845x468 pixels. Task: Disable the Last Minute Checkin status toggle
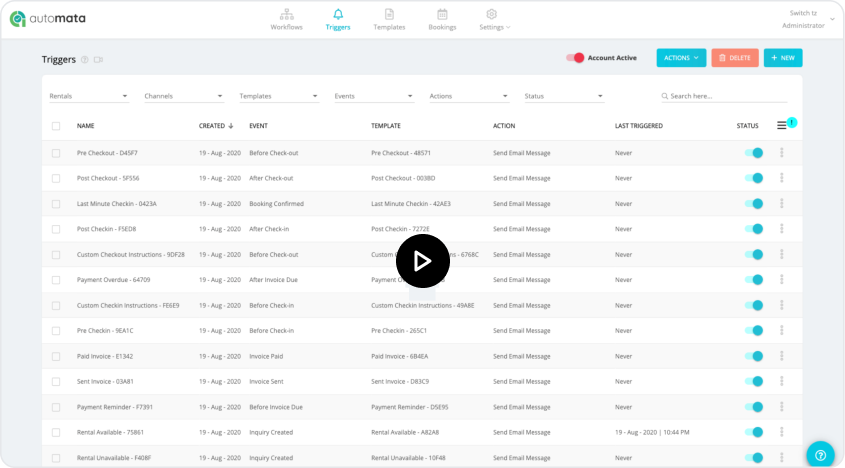click(753, 204)
